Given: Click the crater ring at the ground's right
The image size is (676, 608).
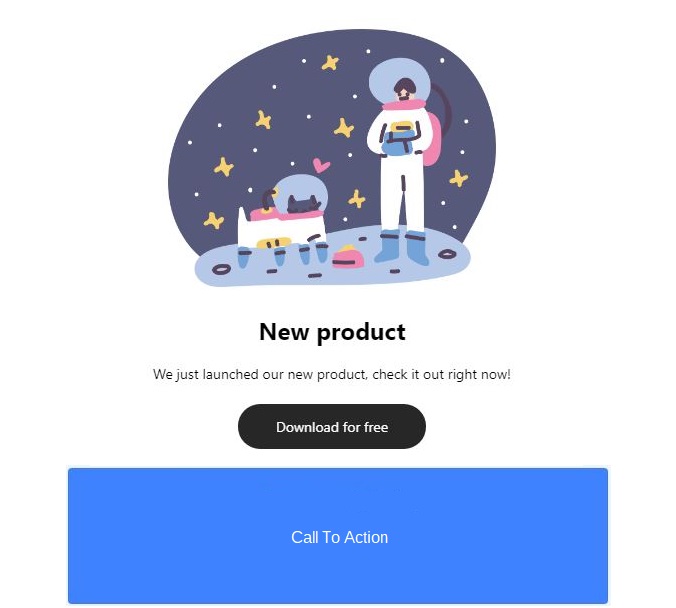Looking at the screenshot, I should pyautogui.click(x=446, y=254).
